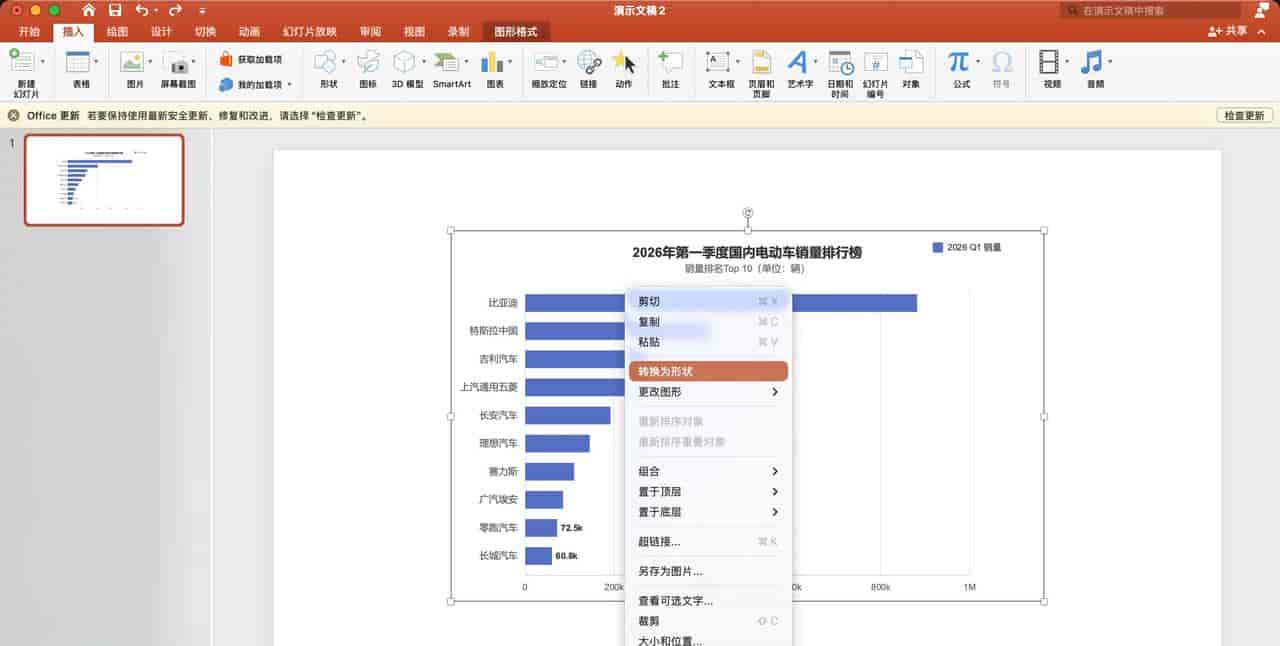Switch to the Animations (动画) tab

tap(249, 32)
